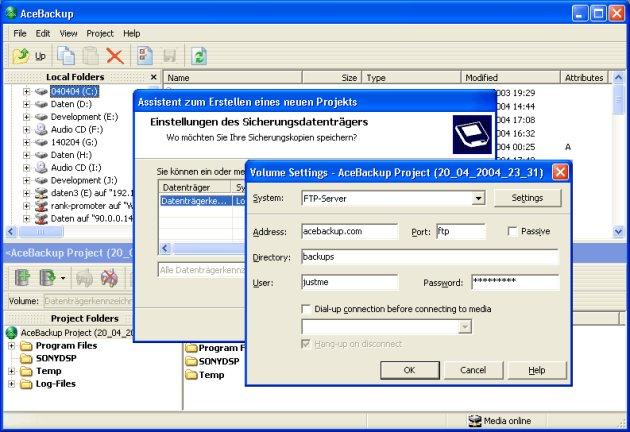Expand the Daten (D:) drive node

click(x=27, y=104)
